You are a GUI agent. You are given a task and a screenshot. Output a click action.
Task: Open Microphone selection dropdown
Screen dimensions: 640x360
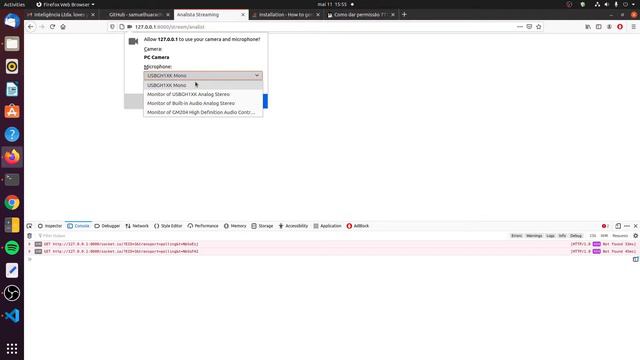coord(203,76)
